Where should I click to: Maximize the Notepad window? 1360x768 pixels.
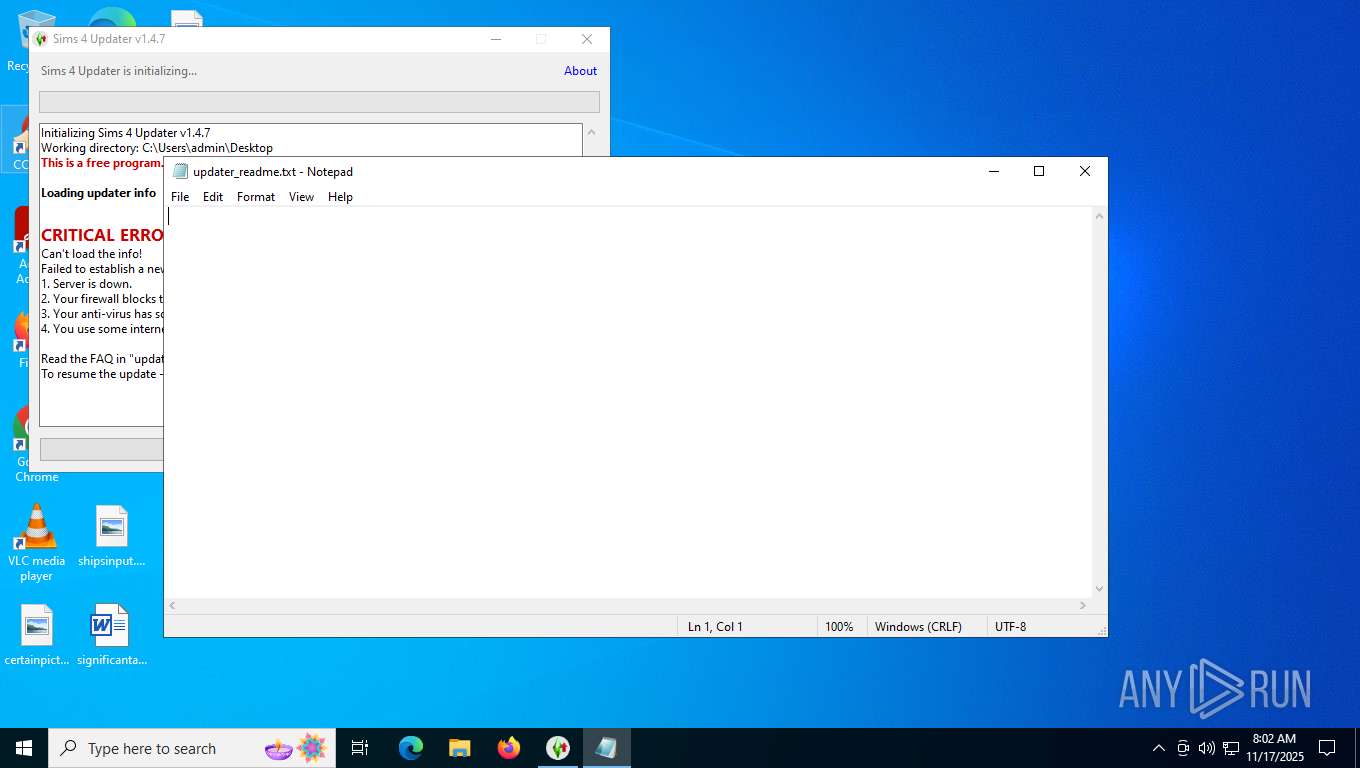1039,171
